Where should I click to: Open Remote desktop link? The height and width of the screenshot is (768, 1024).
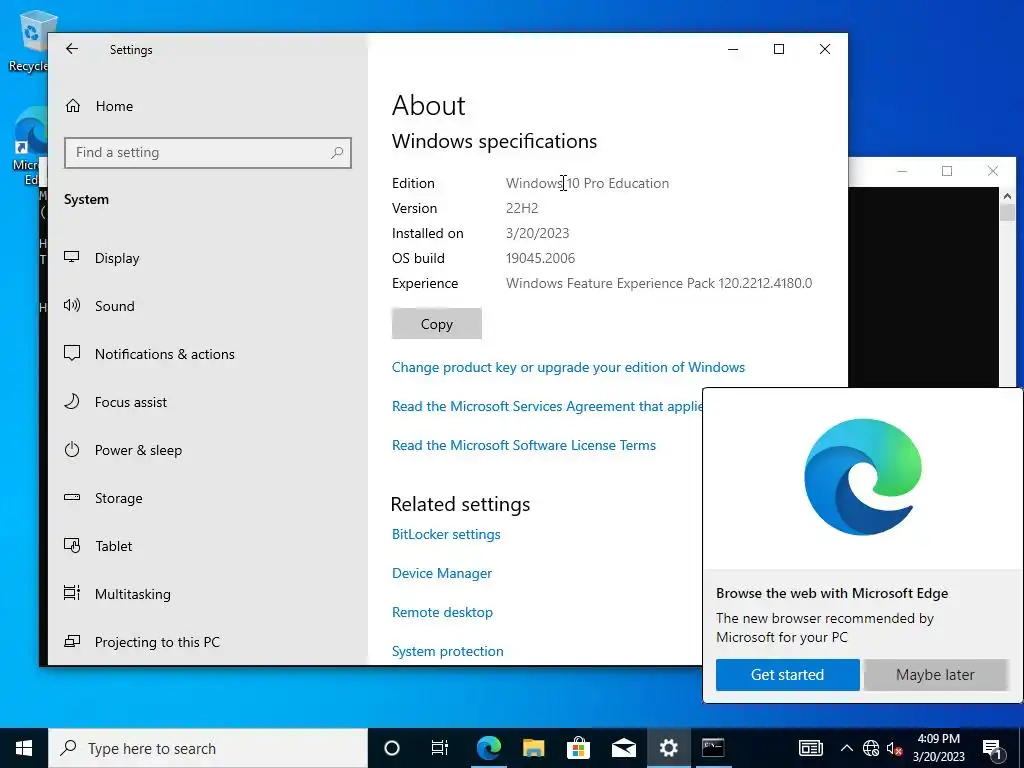pos(442,613)
